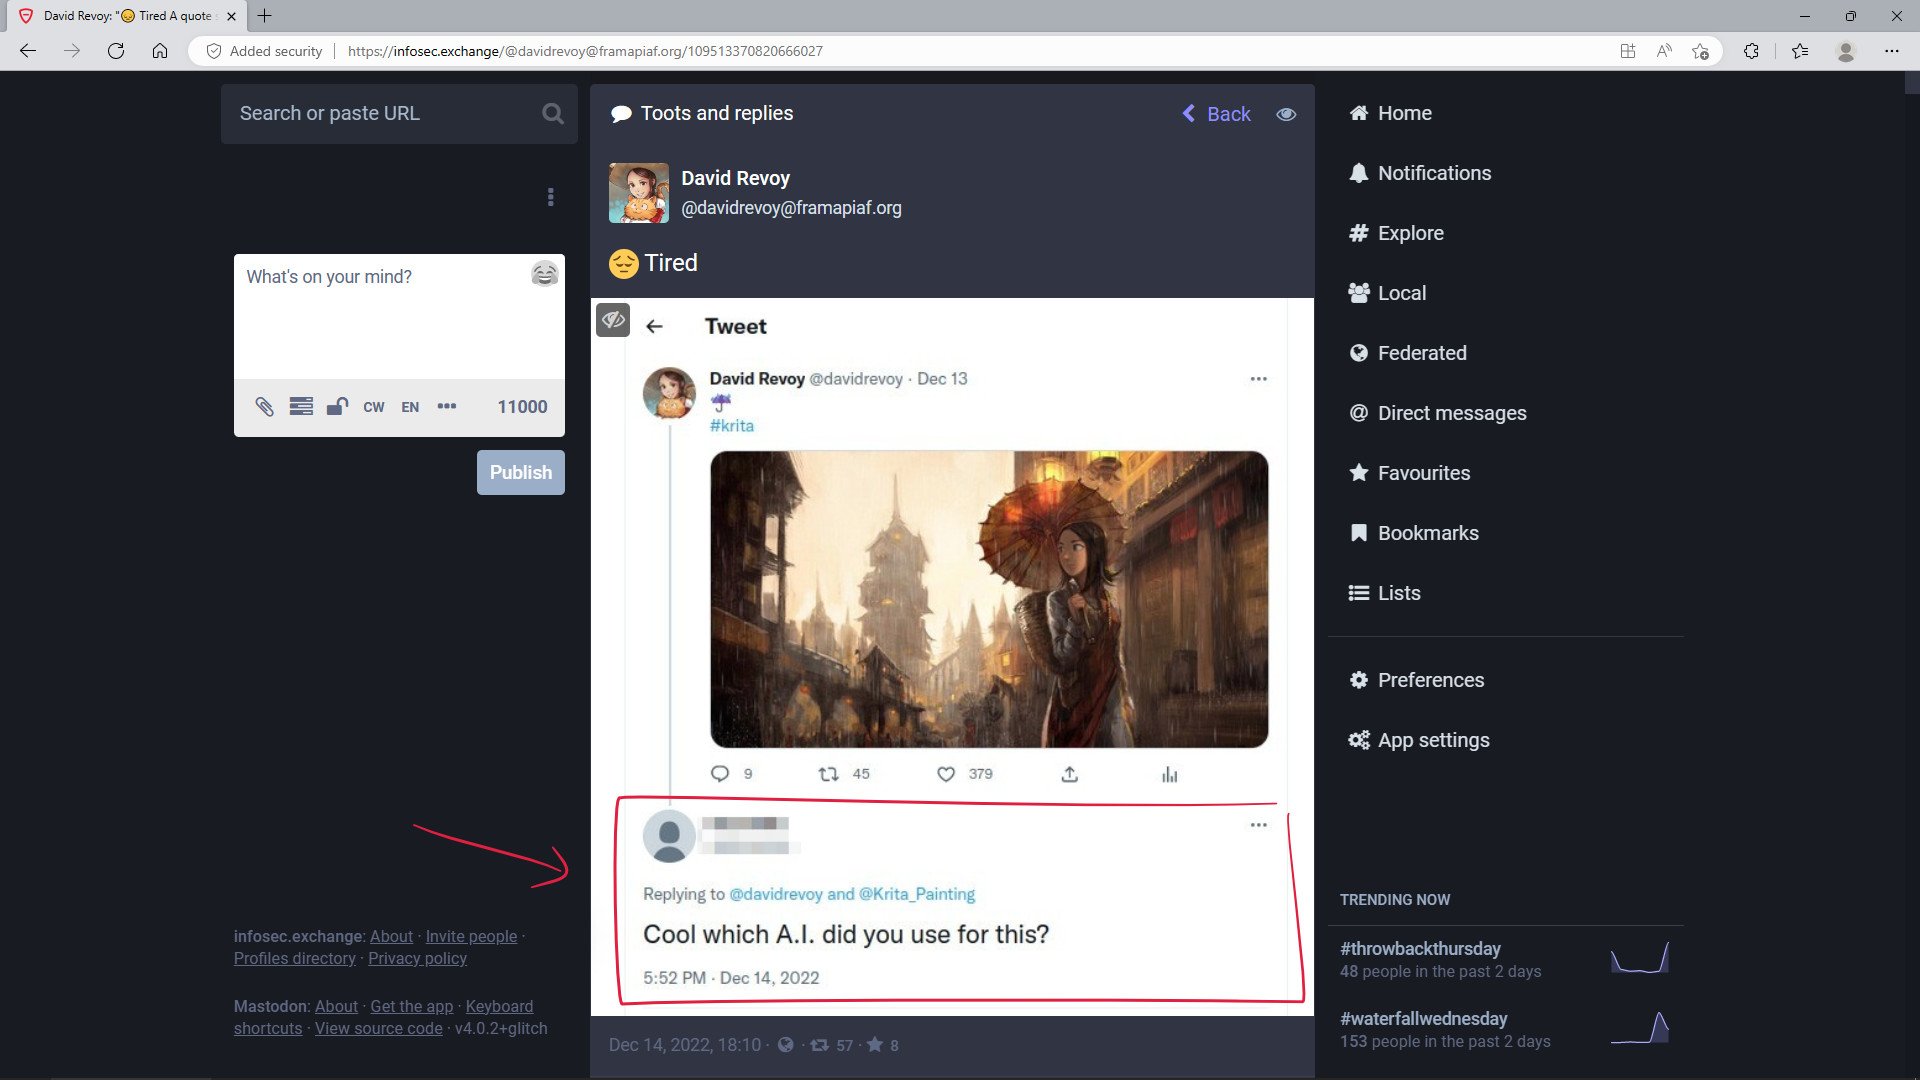Click the globe visibility icon under post
This screenshot has height=1080, width=1920.
[x=785, y=1045]
